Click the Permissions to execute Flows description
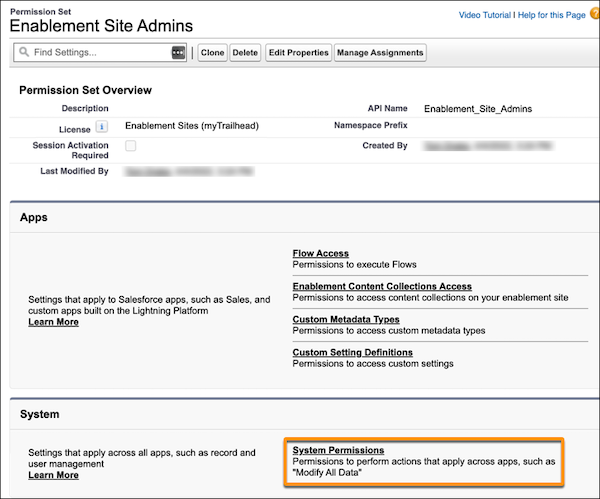Image resolution: width=600 pixels, height=499 pixels. pyautogui.click(x=354, y=264)
